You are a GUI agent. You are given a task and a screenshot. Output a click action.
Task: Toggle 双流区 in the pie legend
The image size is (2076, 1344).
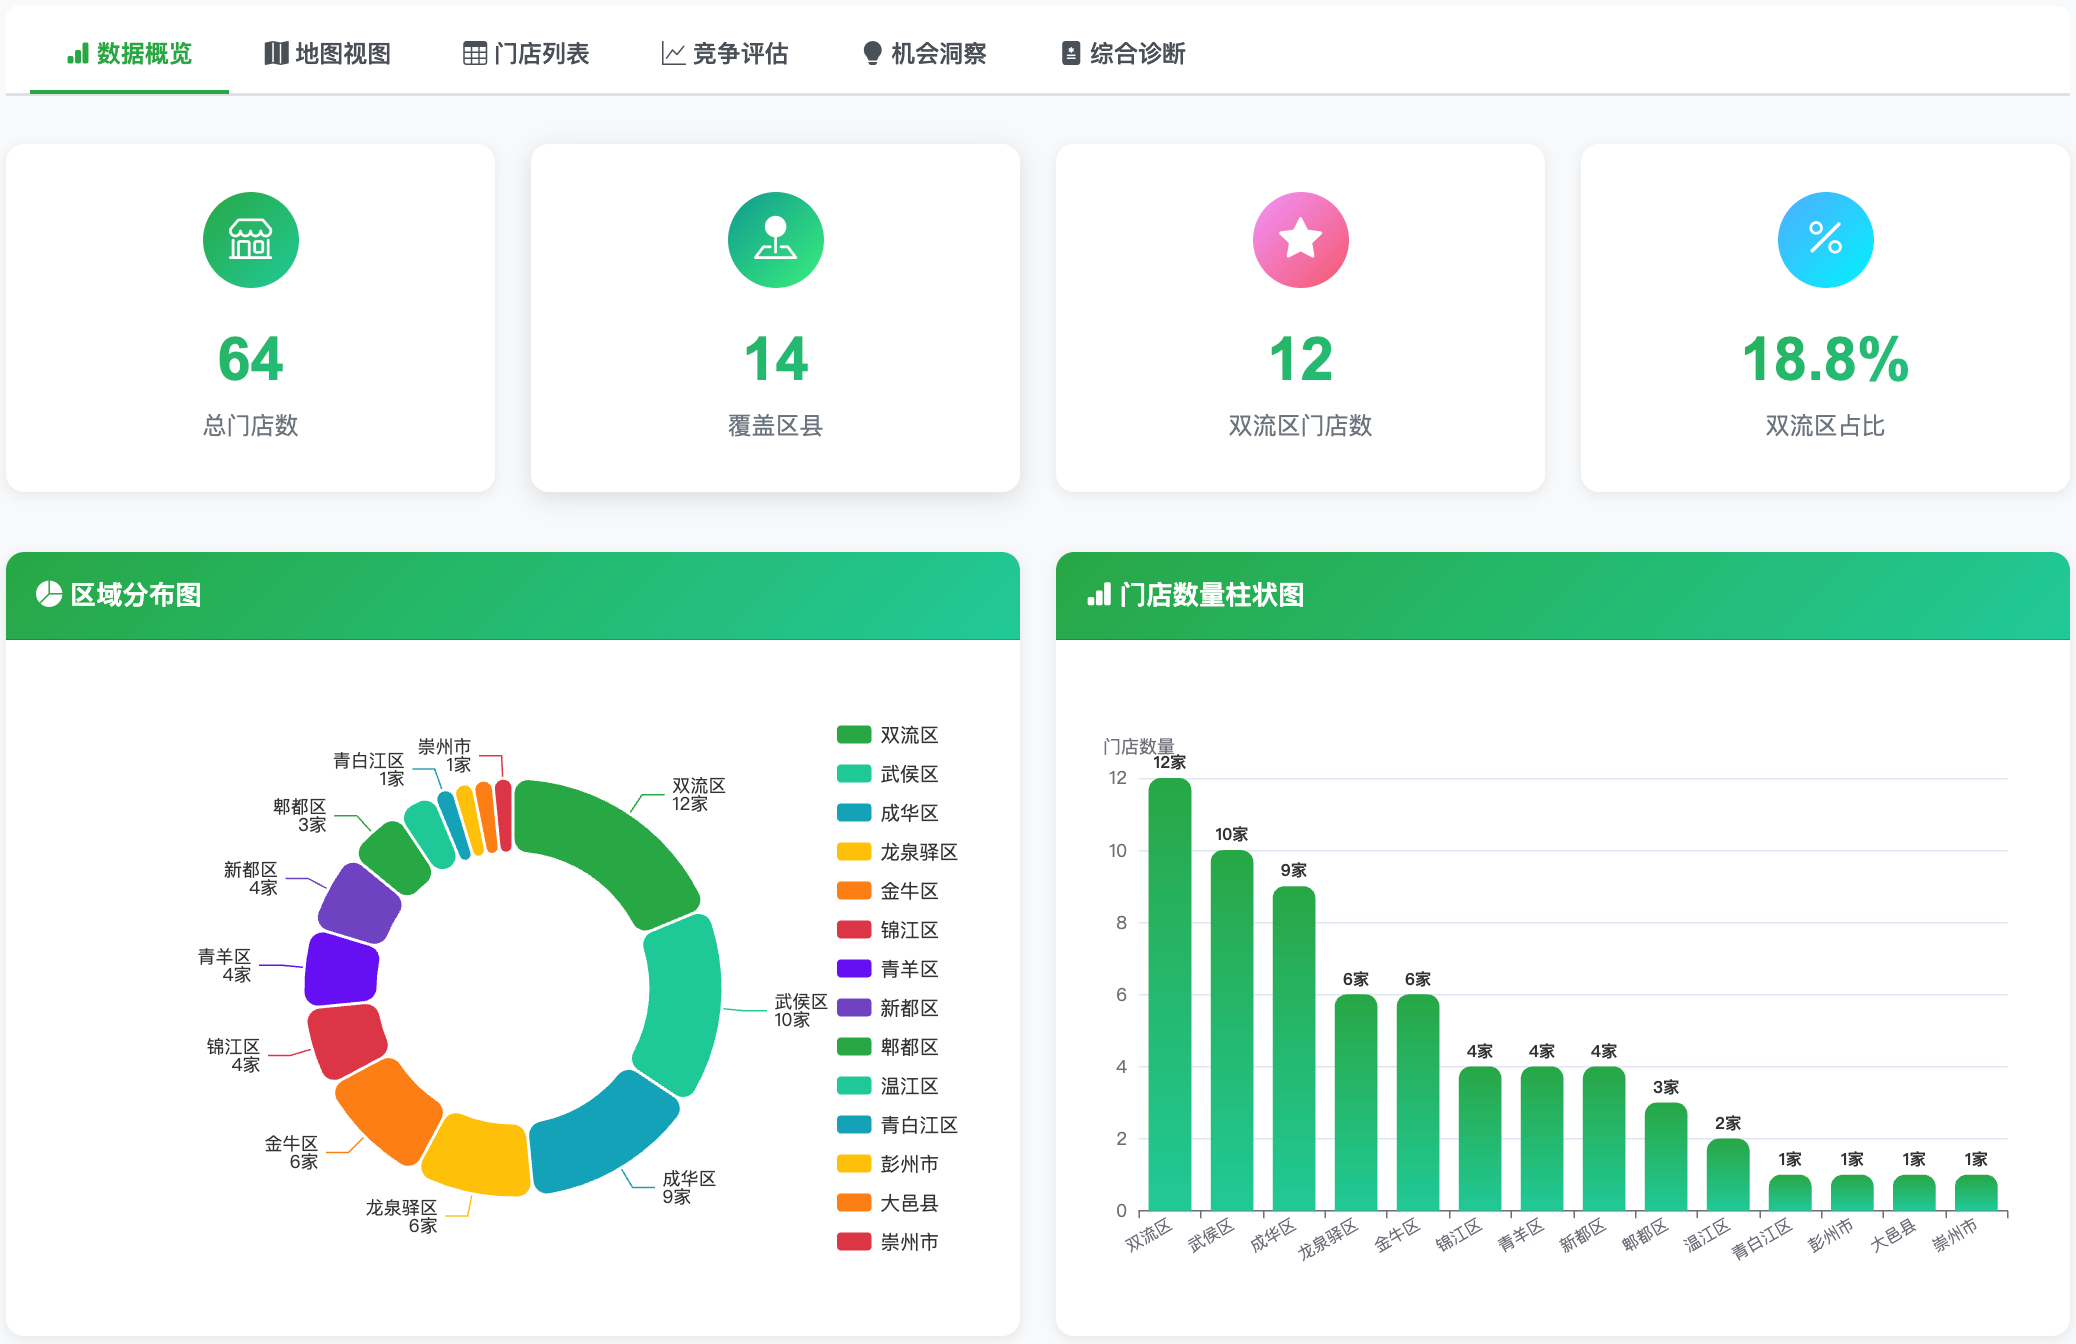[x=888, y=735]
